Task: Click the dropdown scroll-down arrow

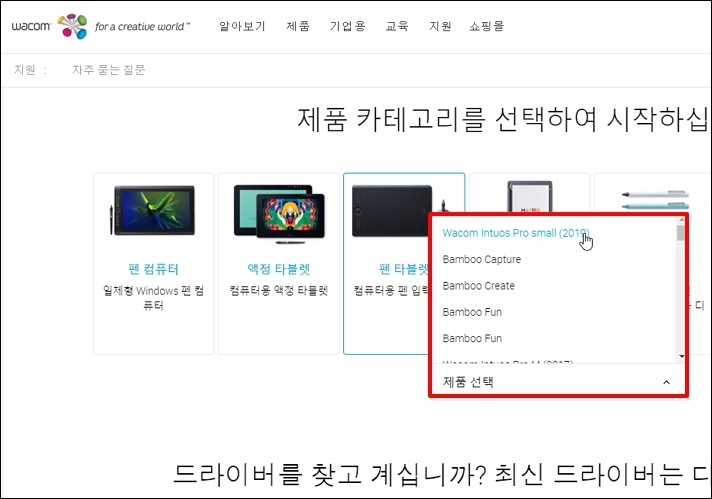Action: (681, 357)
